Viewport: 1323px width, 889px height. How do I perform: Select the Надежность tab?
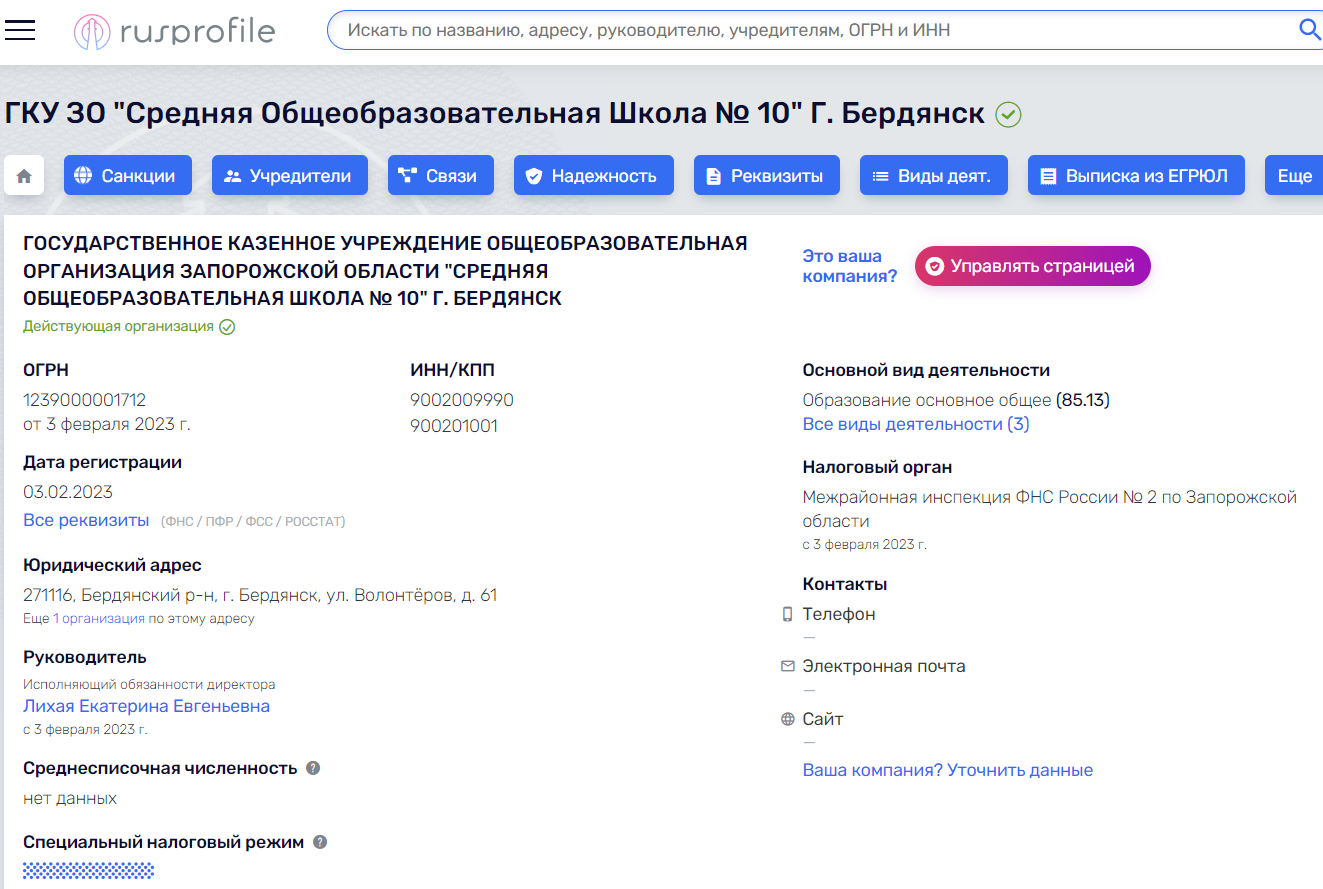pos(592,176)
